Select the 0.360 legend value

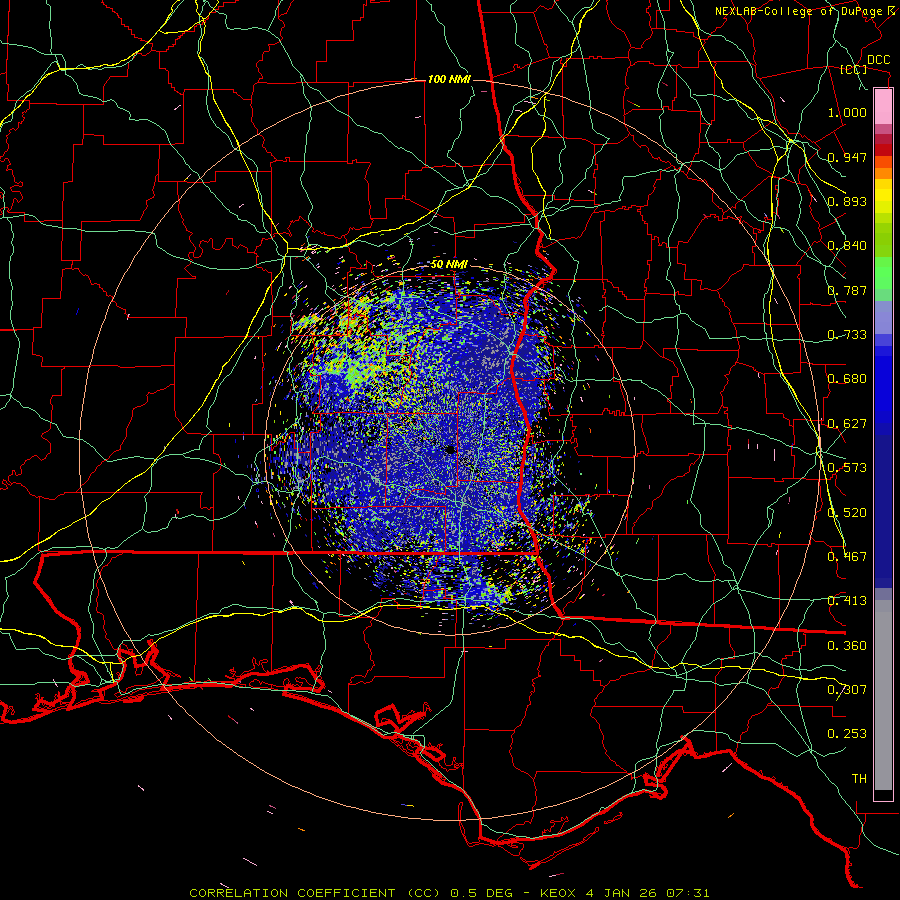847,646
